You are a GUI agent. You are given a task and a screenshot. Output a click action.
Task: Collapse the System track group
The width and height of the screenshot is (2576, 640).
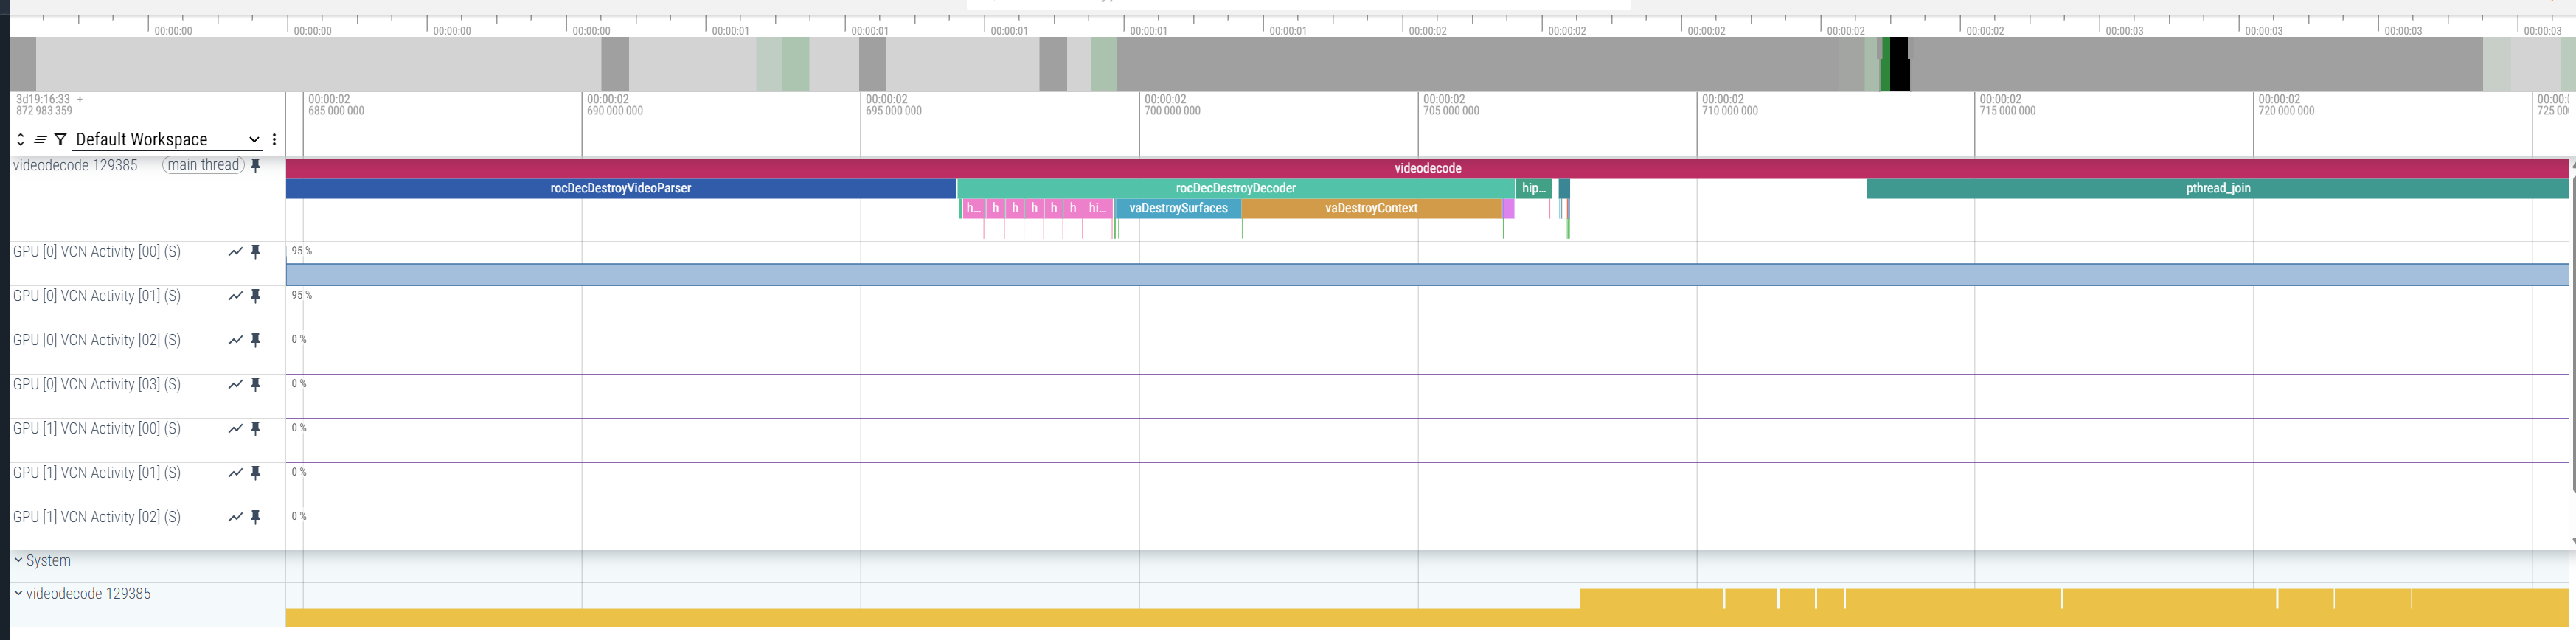click(x=18, y=561)
